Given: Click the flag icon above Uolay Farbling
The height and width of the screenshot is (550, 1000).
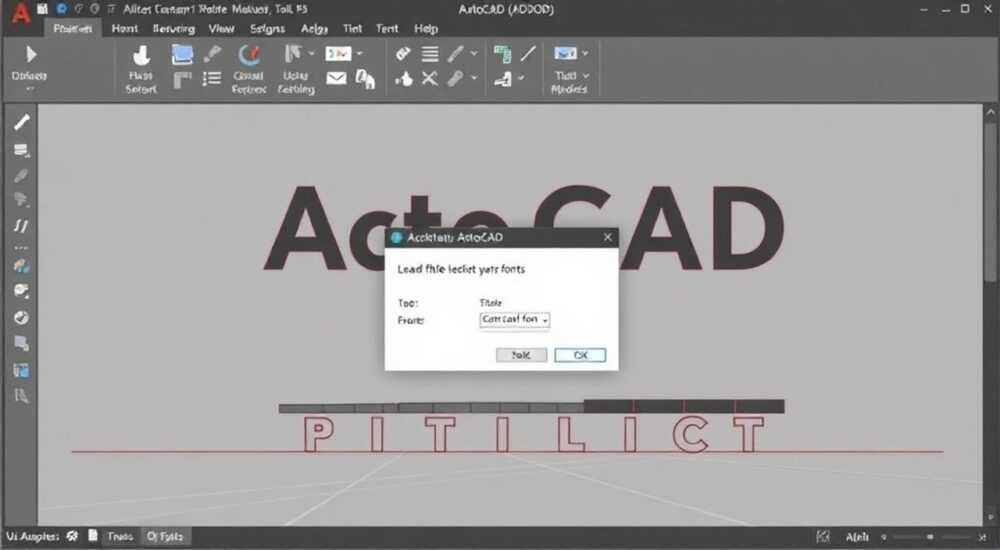Looking at the screenshot, I should click(293, 54).
